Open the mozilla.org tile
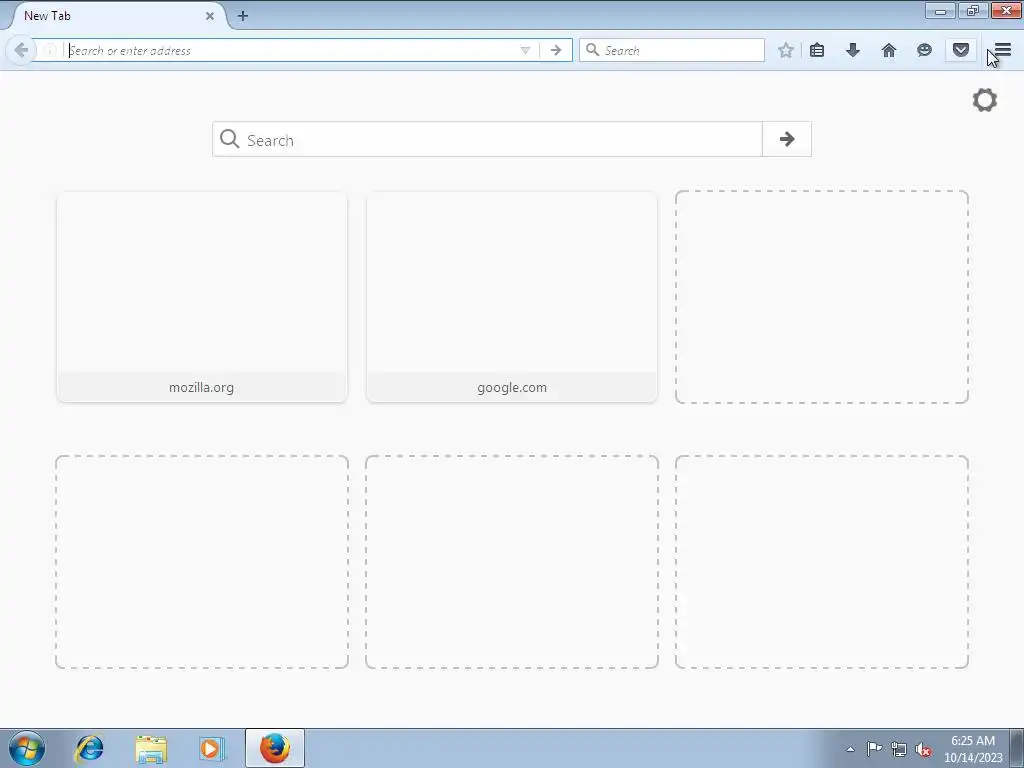This screenshot has height=768, width=1024. [202, 296]
